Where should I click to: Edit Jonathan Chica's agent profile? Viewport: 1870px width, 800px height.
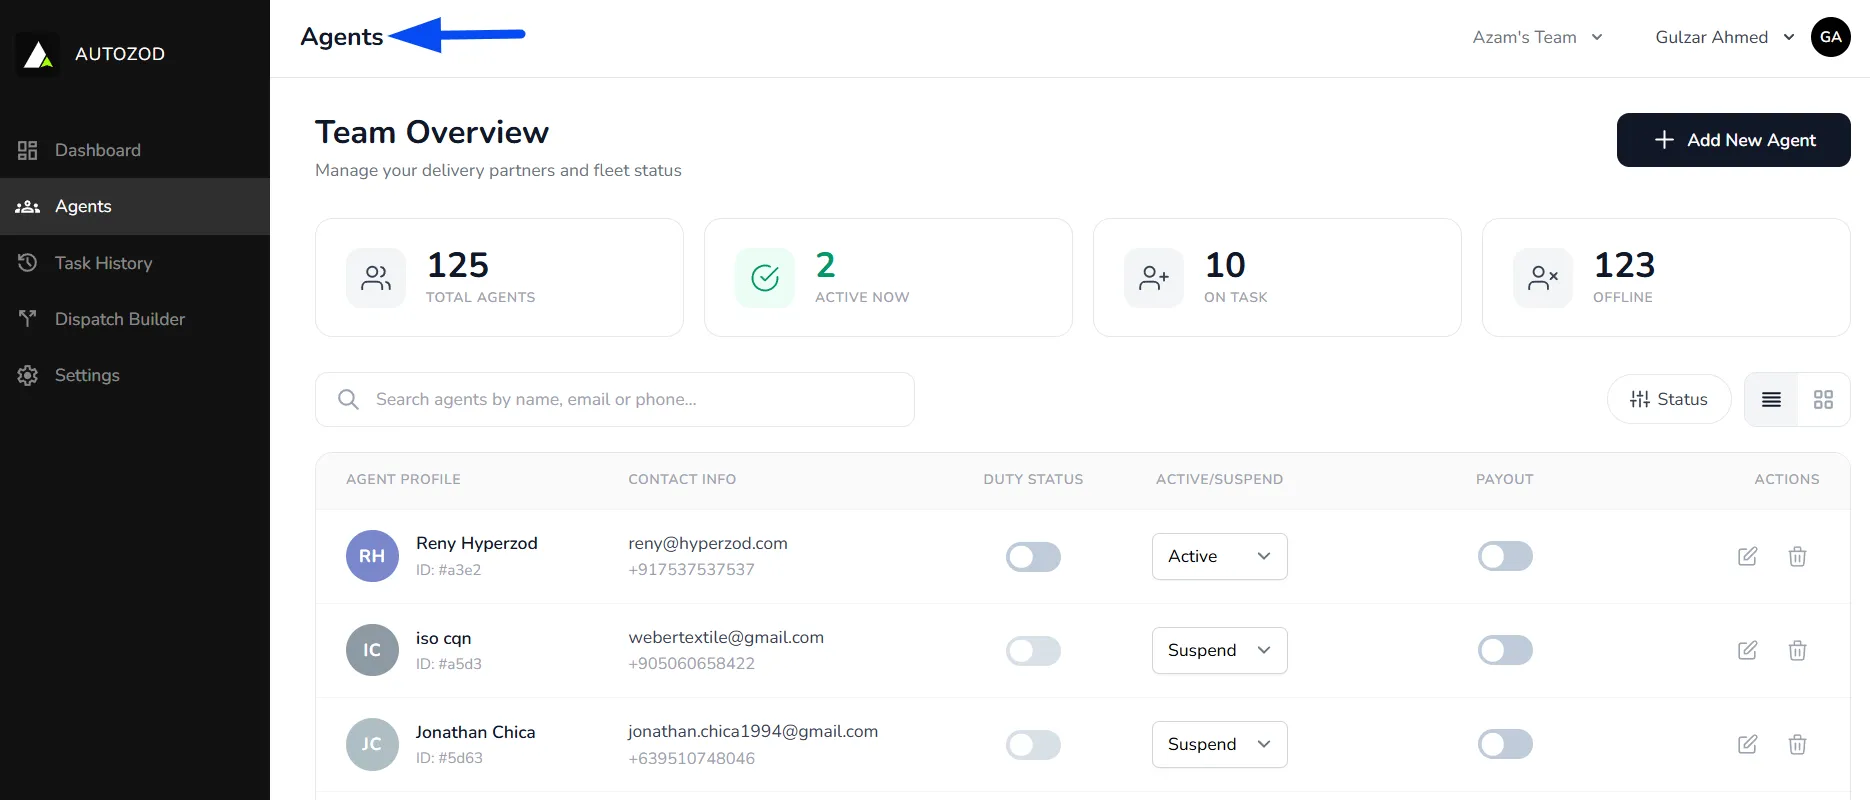(x=1748, y=744)
